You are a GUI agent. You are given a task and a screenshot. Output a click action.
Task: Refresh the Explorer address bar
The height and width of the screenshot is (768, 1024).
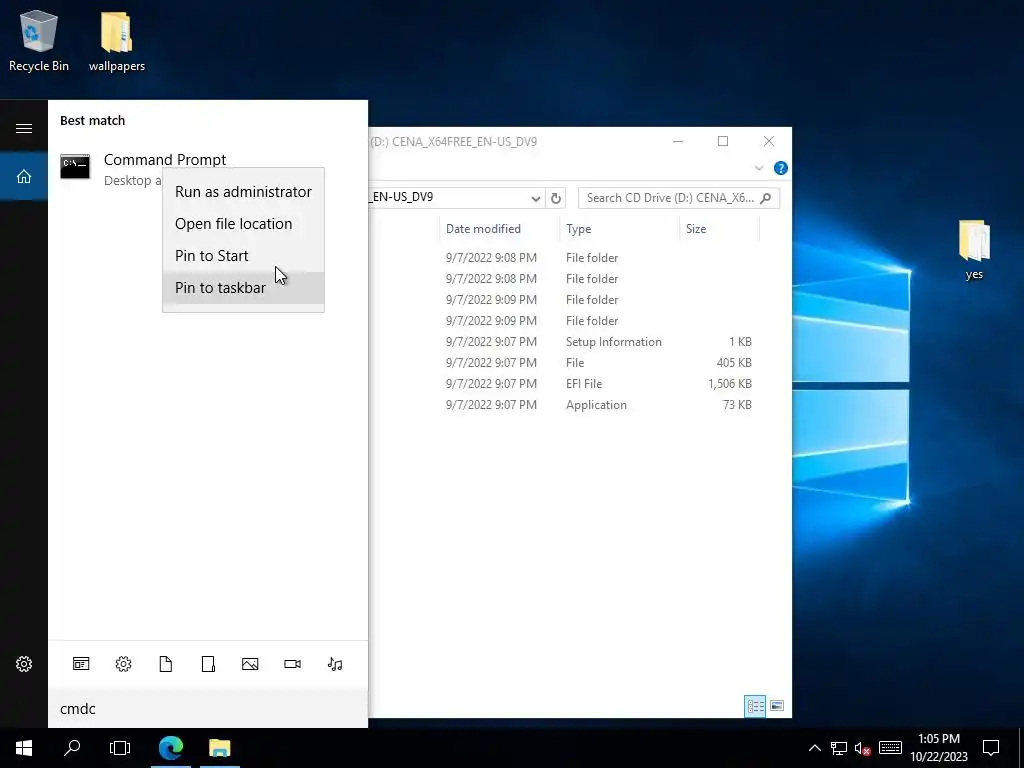tap(556, 198)
